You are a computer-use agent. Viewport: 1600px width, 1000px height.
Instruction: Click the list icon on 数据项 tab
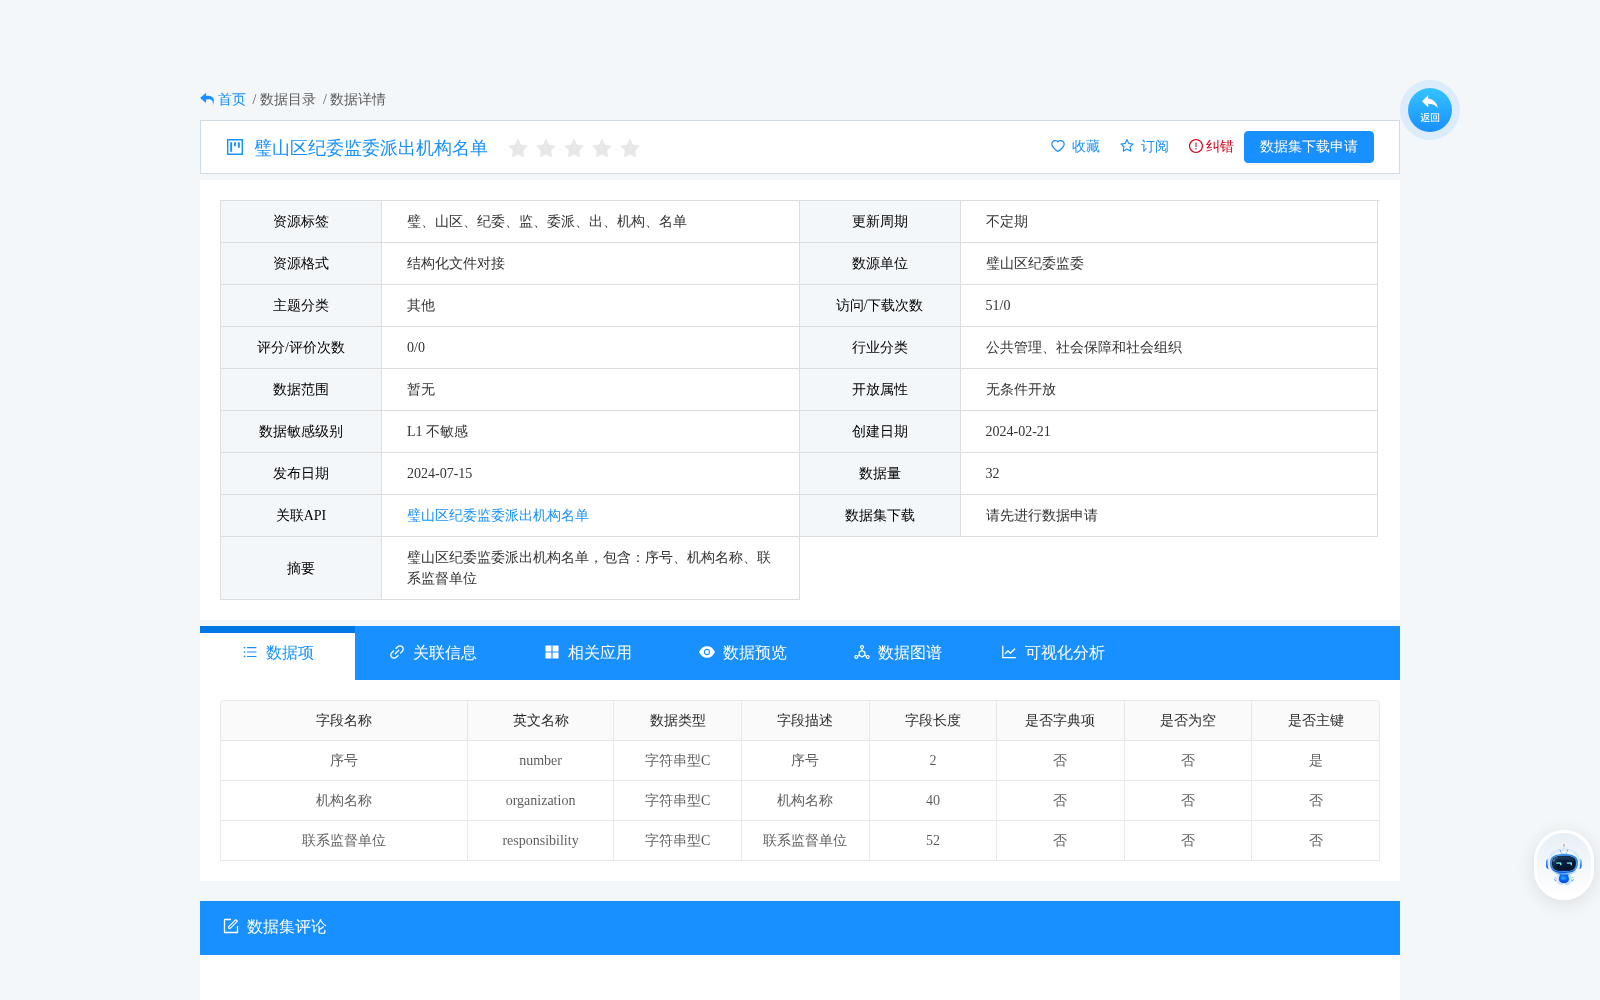click(x=250, y=652)
